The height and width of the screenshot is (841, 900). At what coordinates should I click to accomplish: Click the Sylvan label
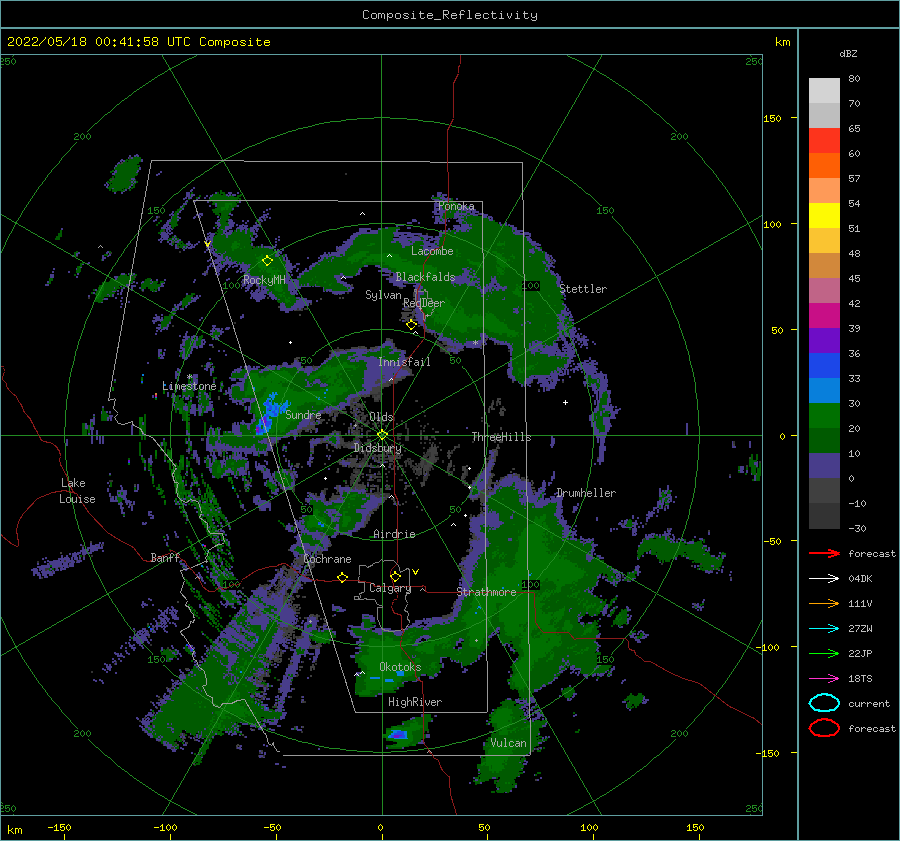[x=383, y=295]
